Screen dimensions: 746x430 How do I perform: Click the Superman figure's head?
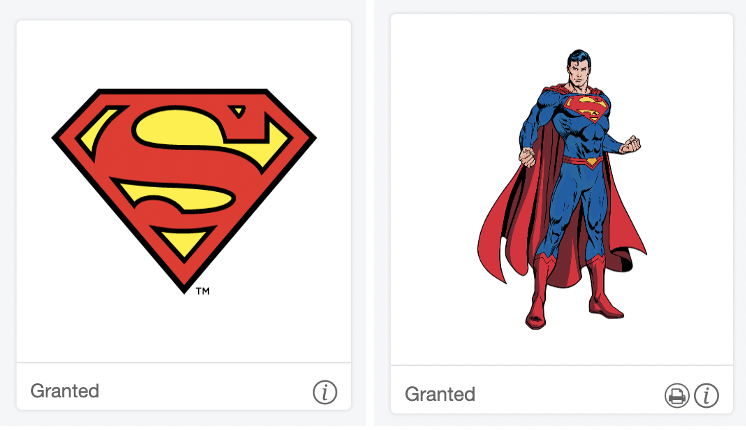tap(579, 69)
